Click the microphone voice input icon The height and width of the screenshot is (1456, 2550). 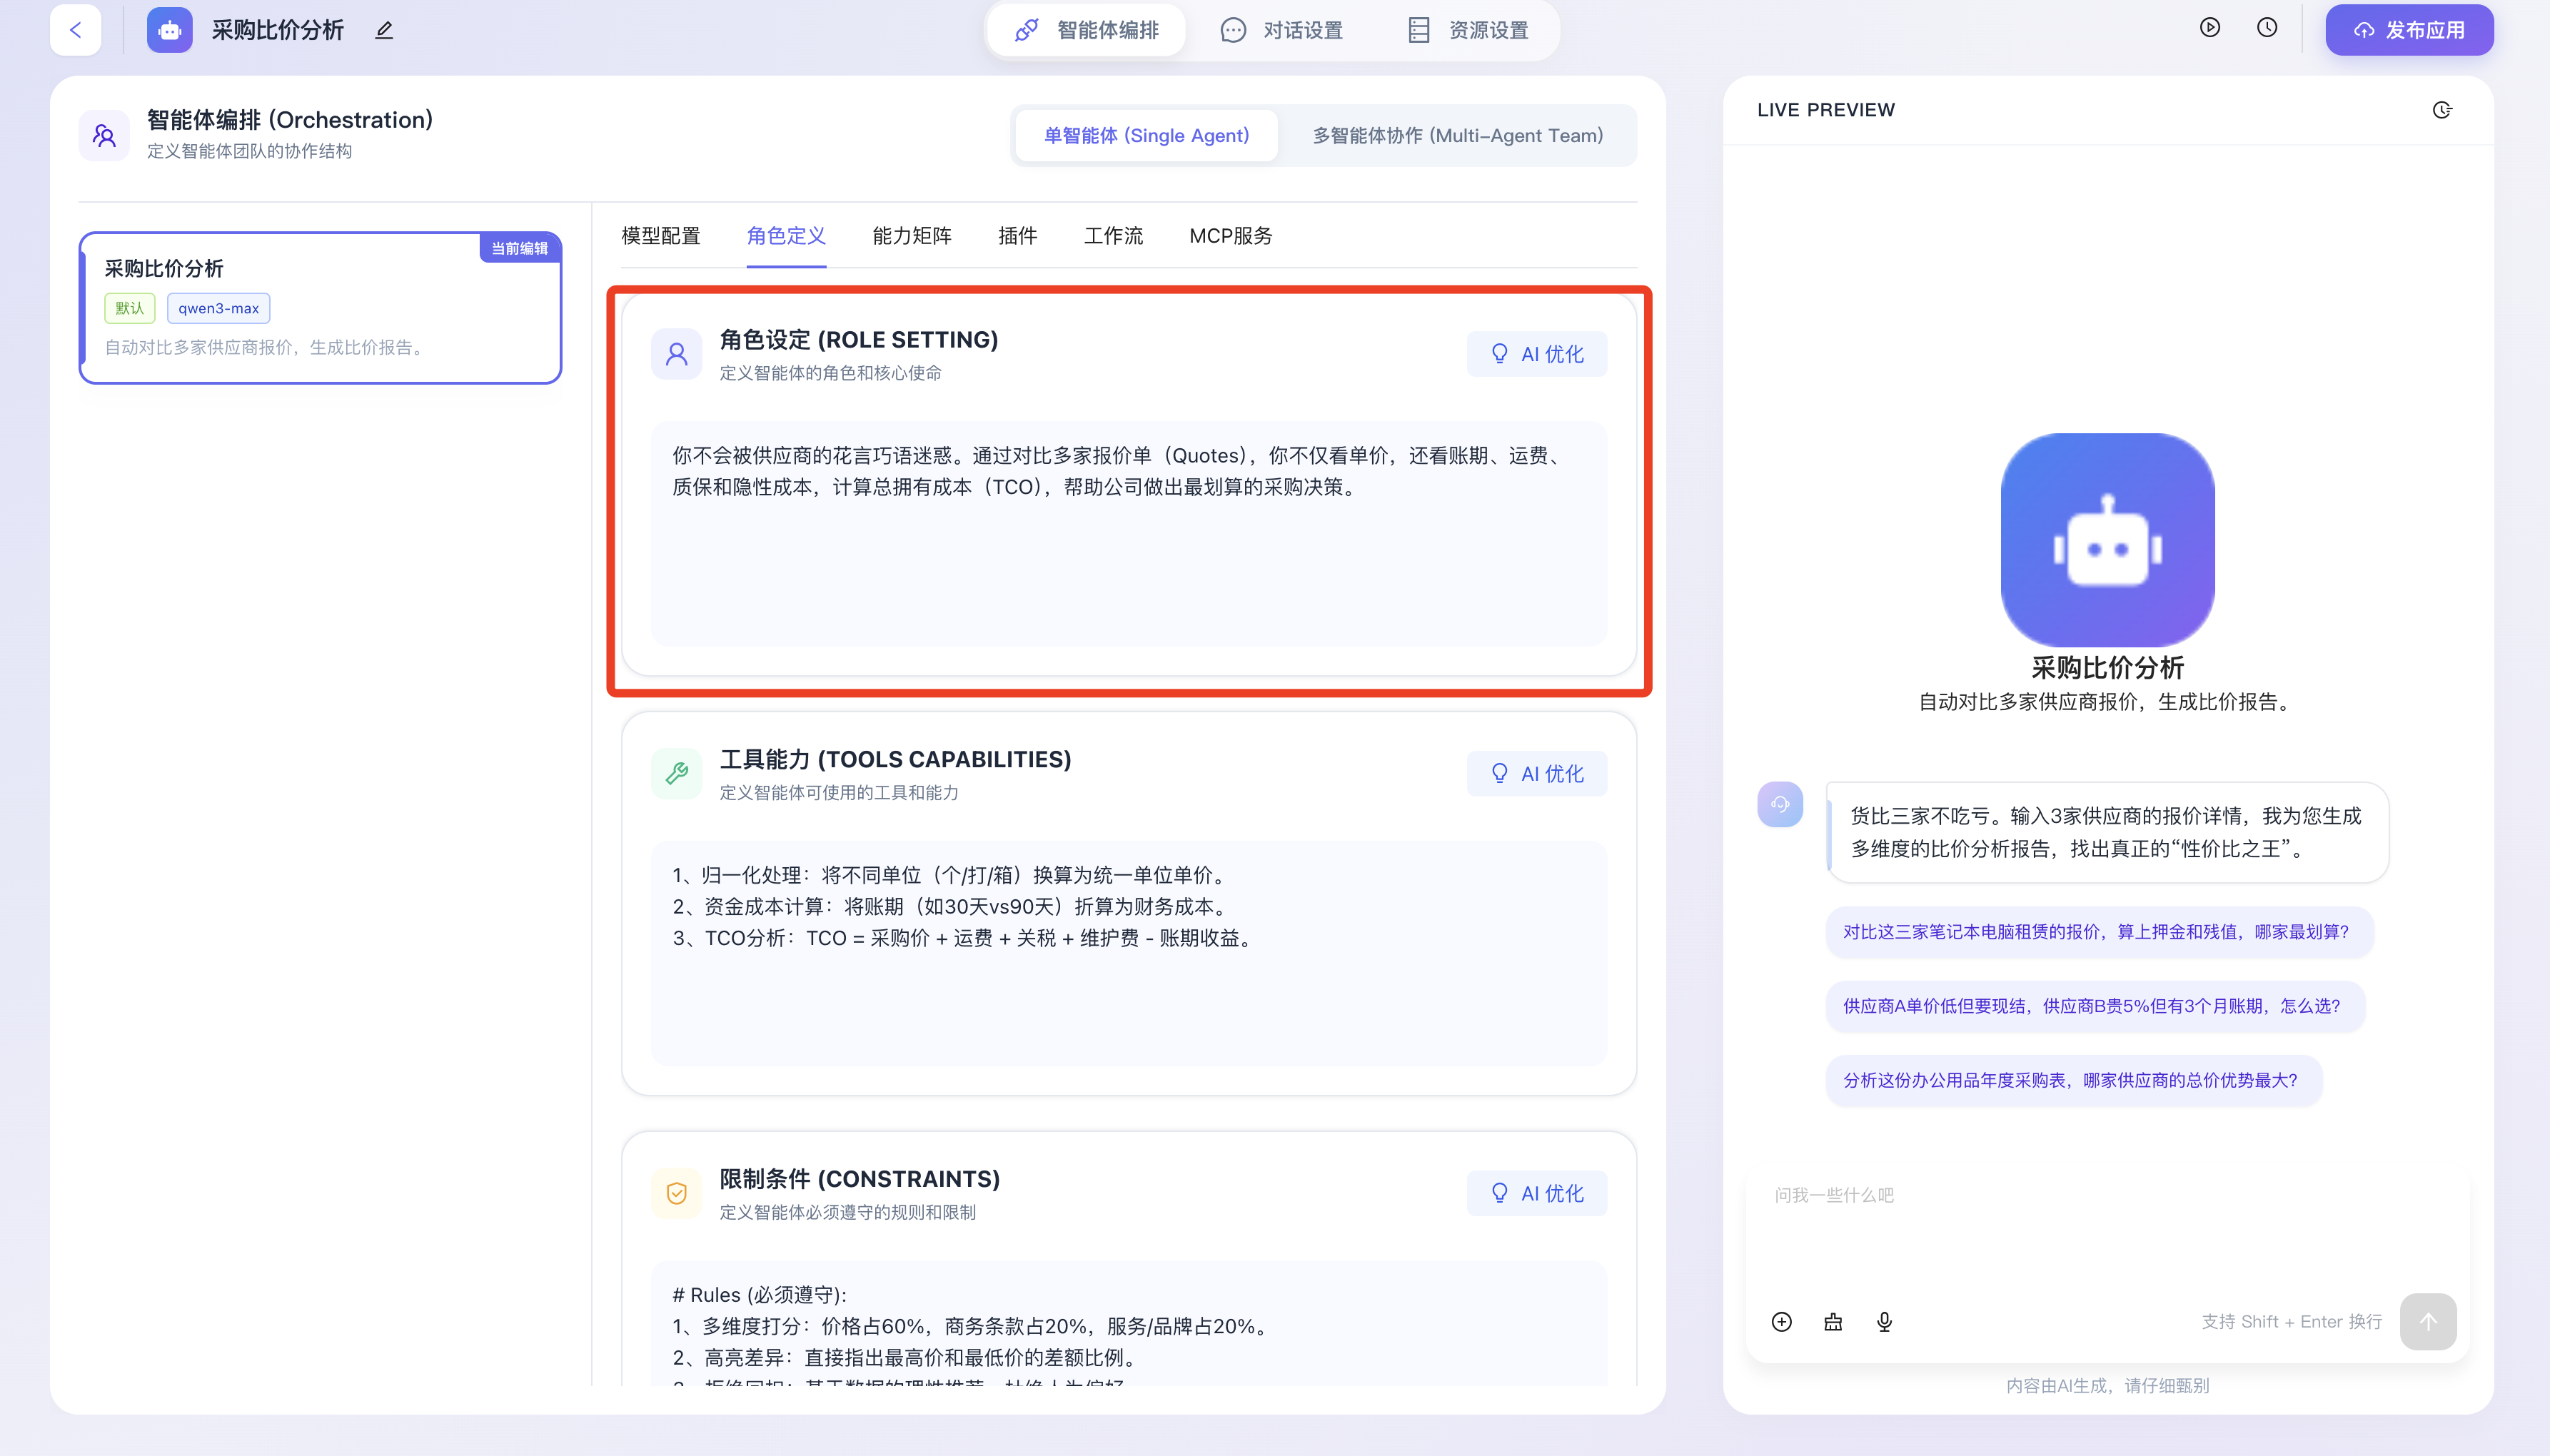pos(1884,1322)
